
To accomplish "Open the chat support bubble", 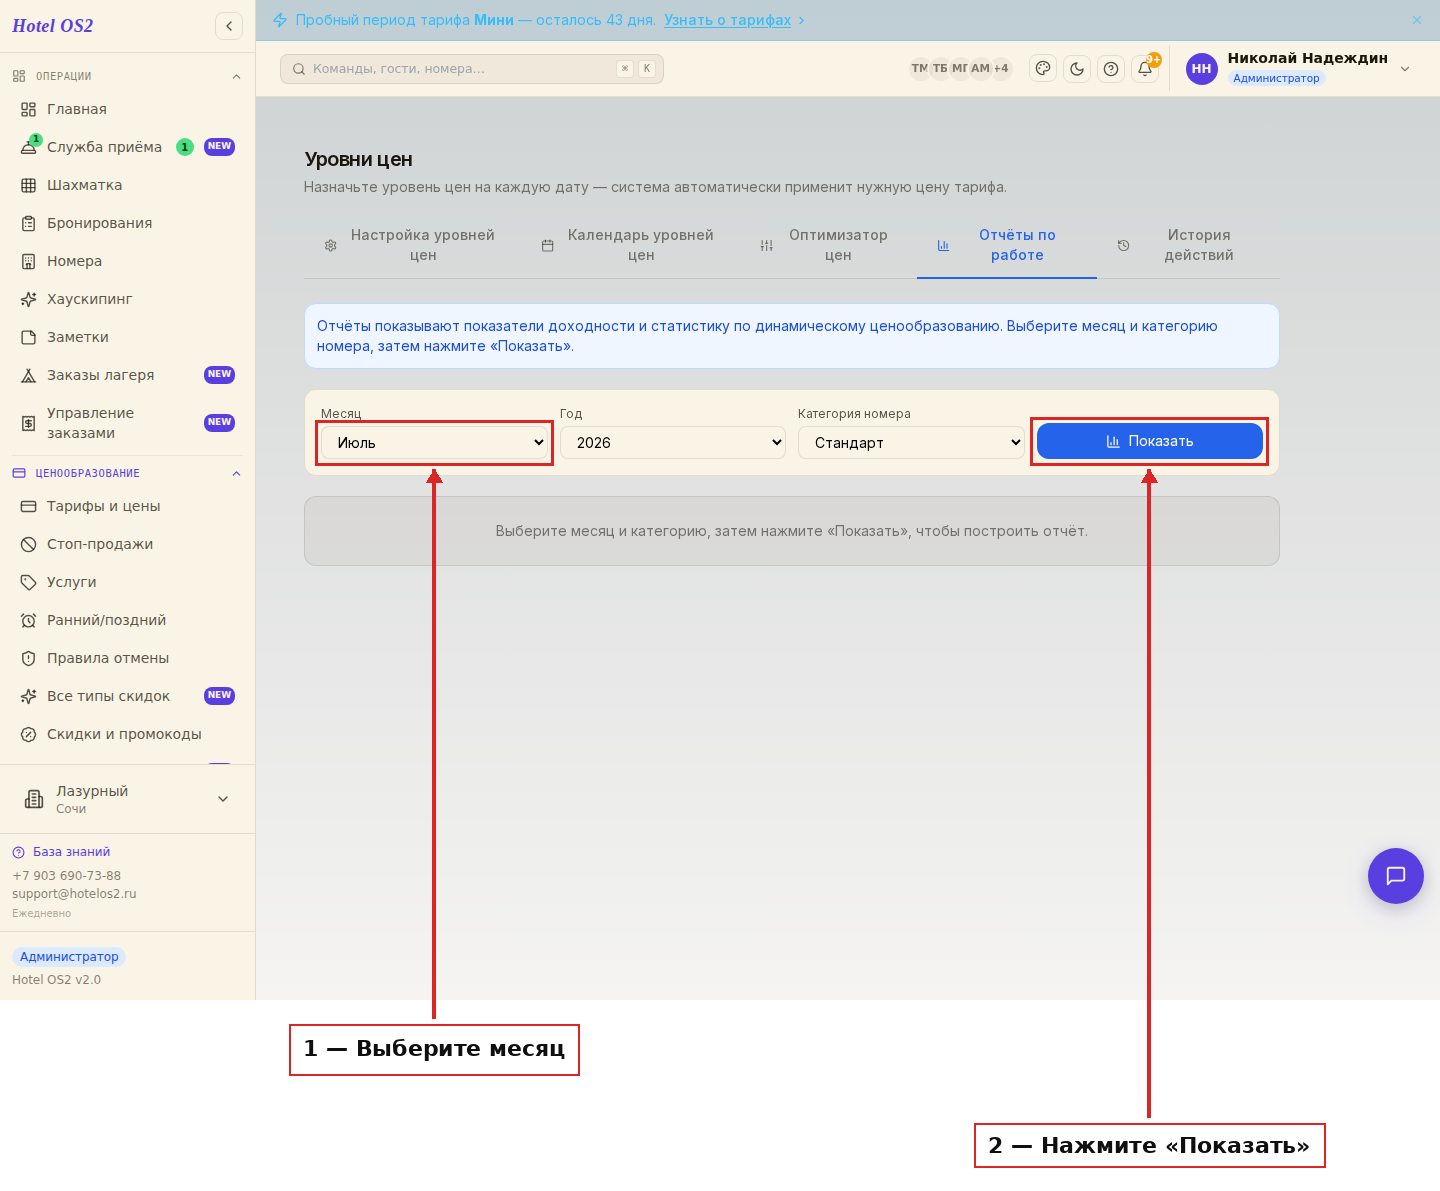I will click(x=1395, y=876).
